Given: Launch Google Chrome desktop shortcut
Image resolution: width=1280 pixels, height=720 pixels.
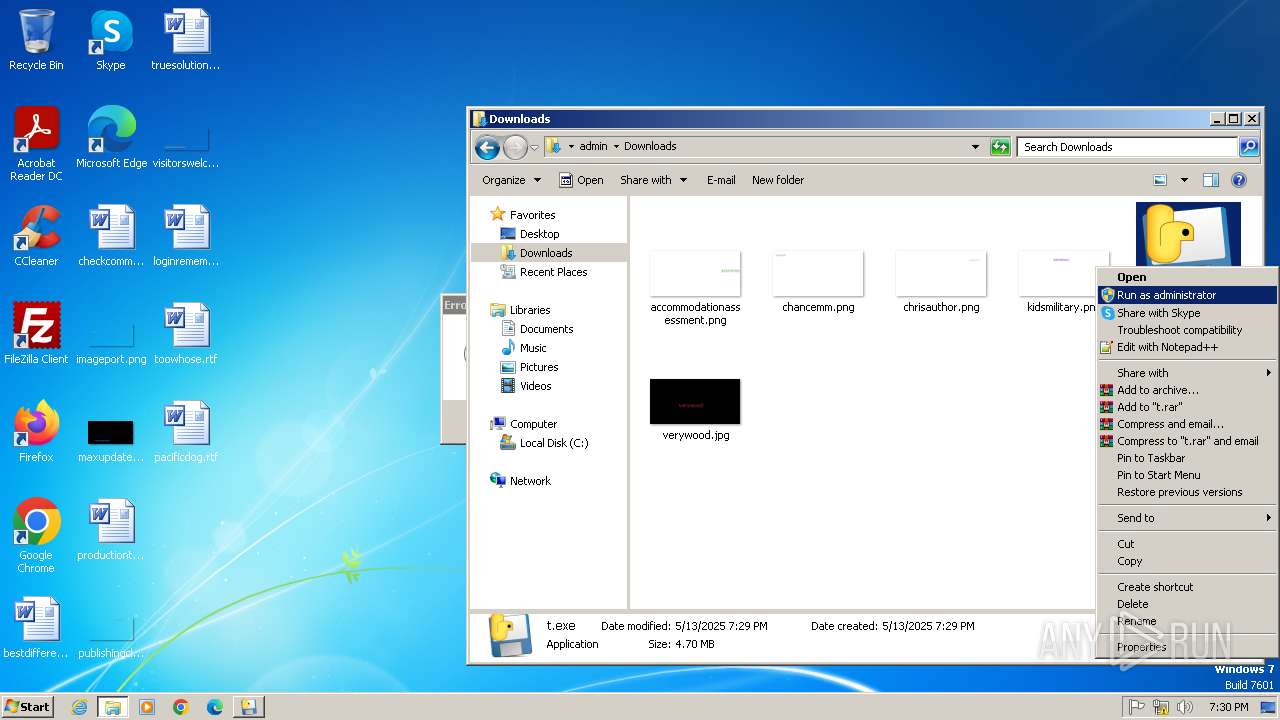Looking at the screenshot, I should (36, 536).
